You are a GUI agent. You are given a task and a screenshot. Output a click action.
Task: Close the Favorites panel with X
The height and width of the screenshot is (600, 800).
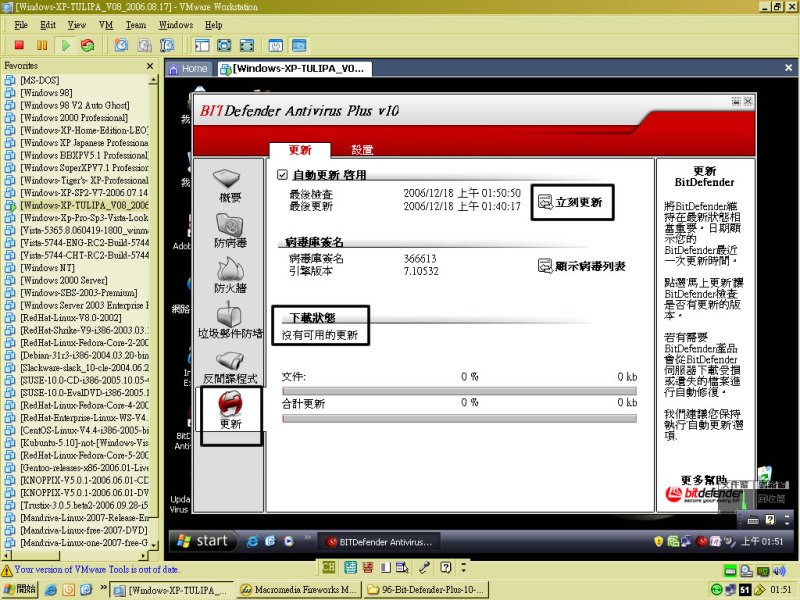pyautogui.click(x=150, y=66)
